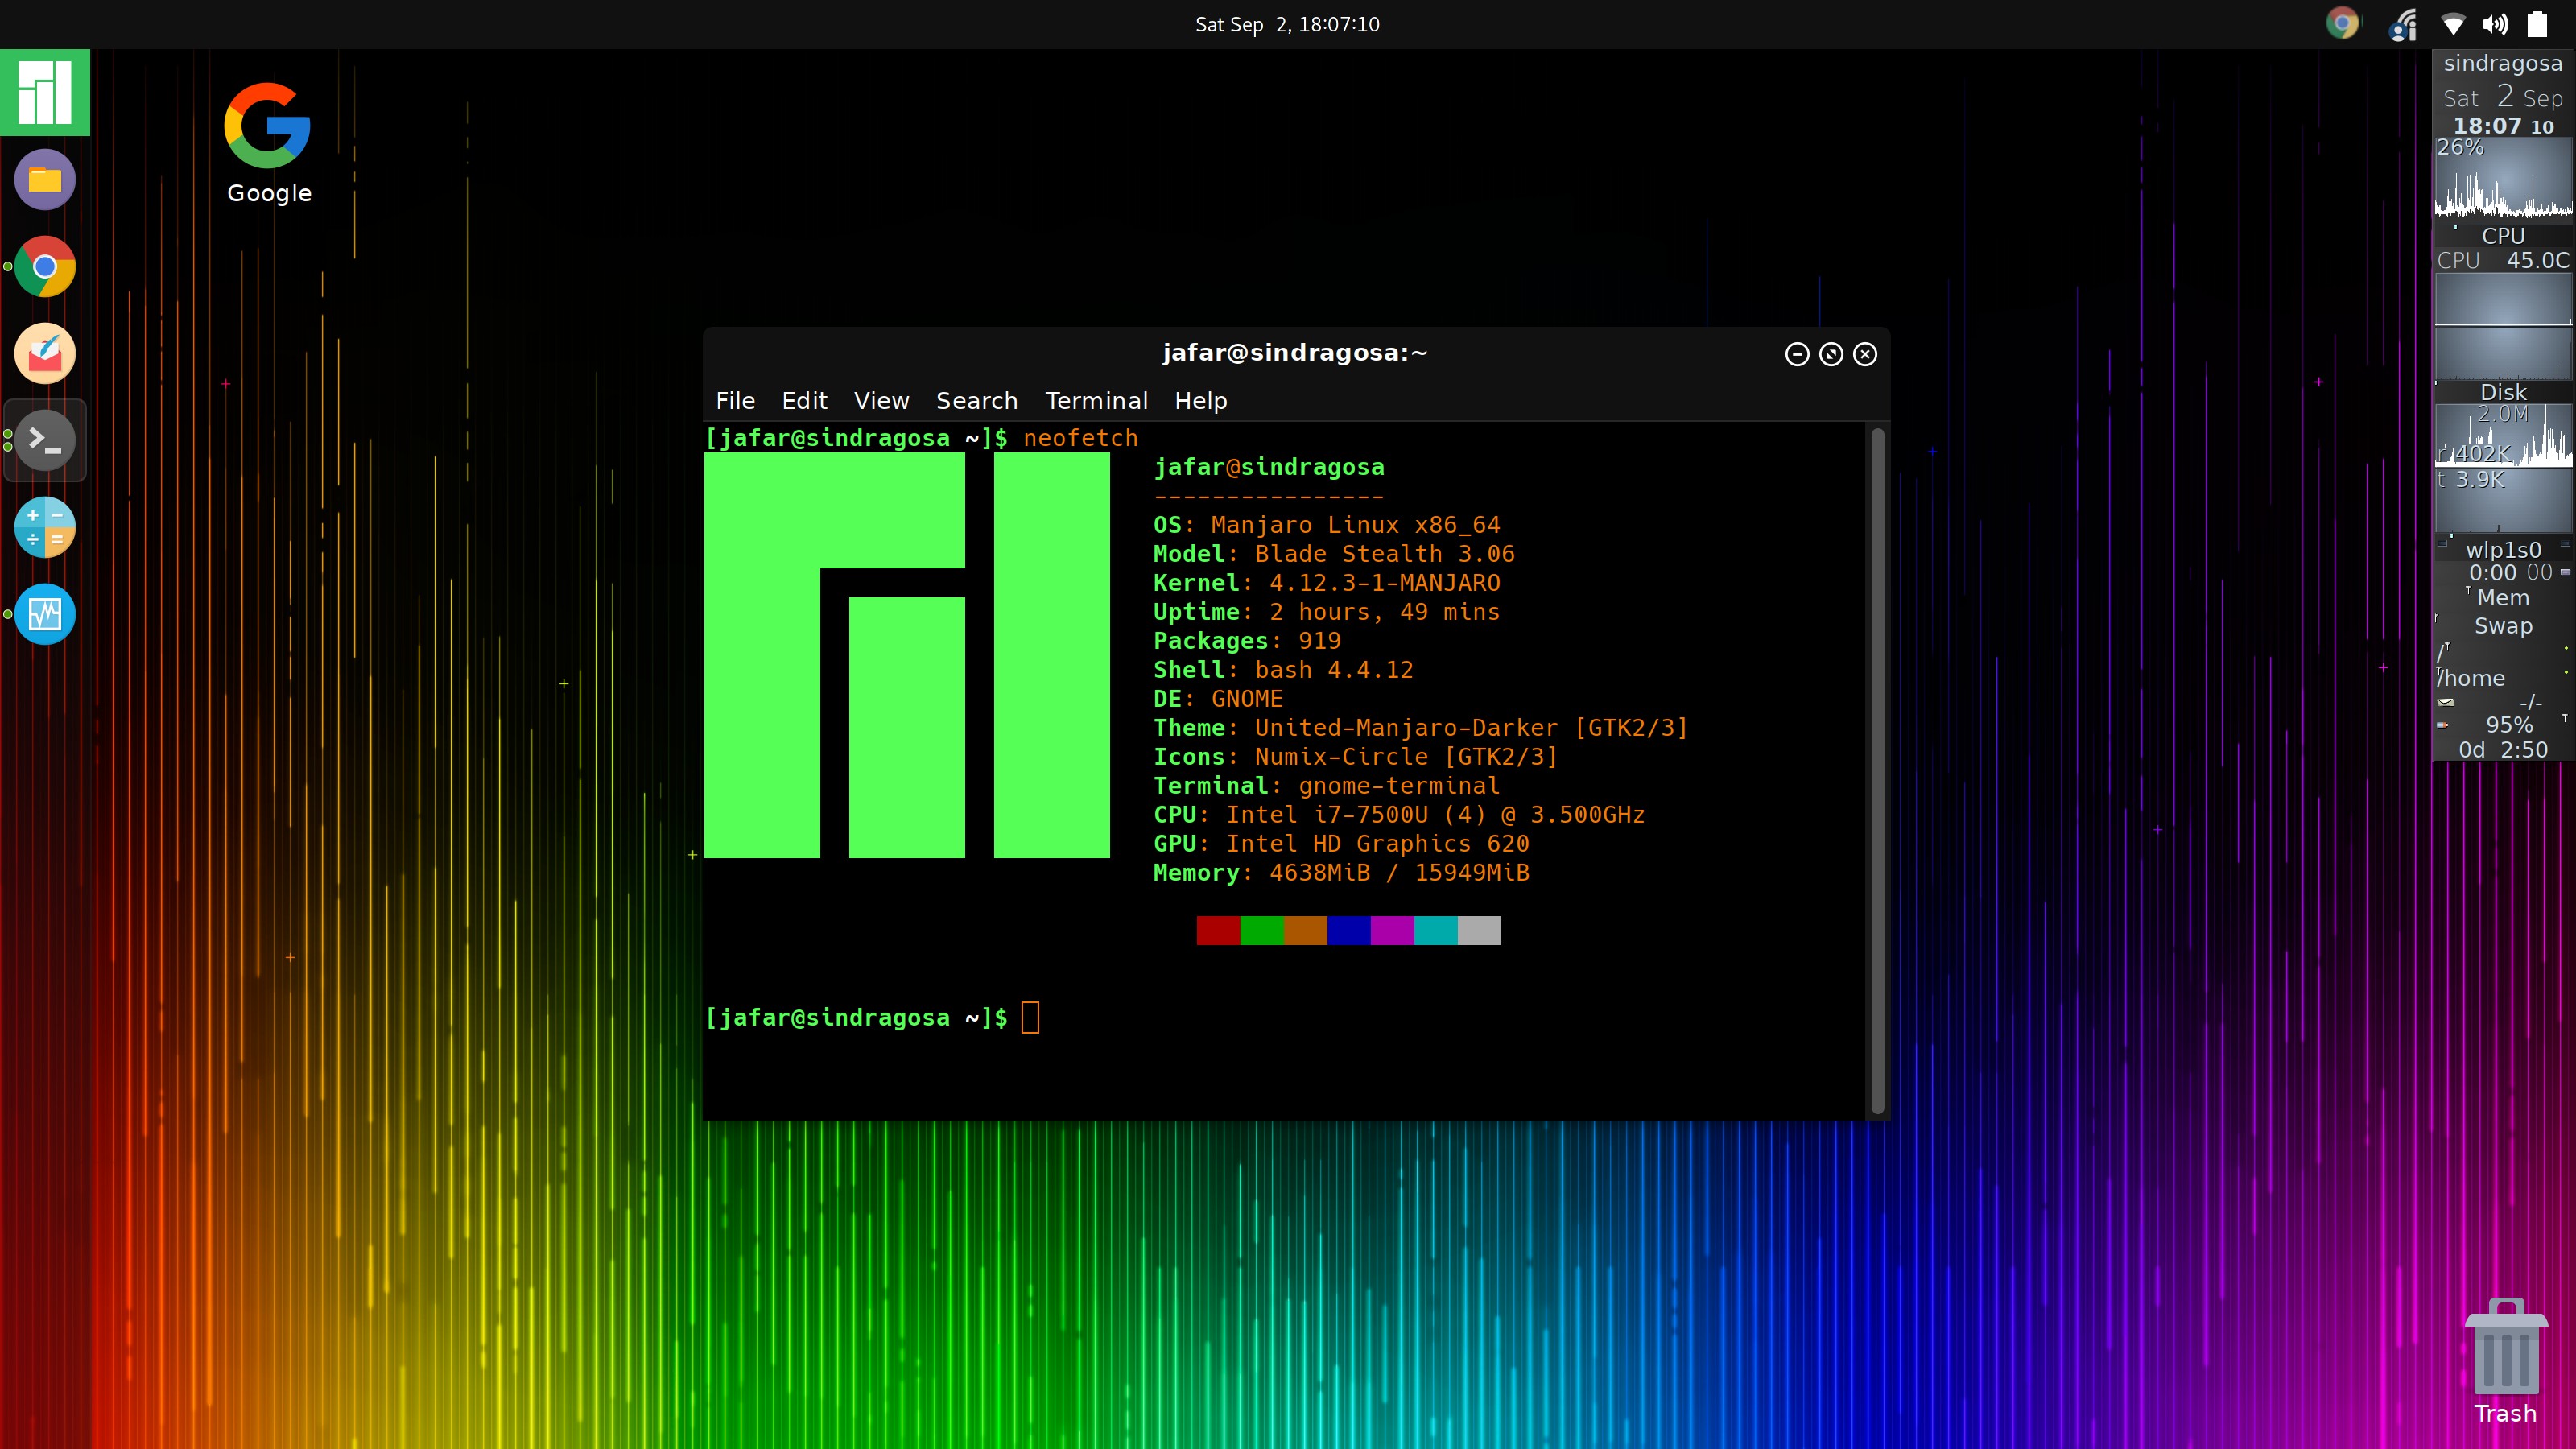Click the terminal vertical scrollbar

(x=1877, y=770)
